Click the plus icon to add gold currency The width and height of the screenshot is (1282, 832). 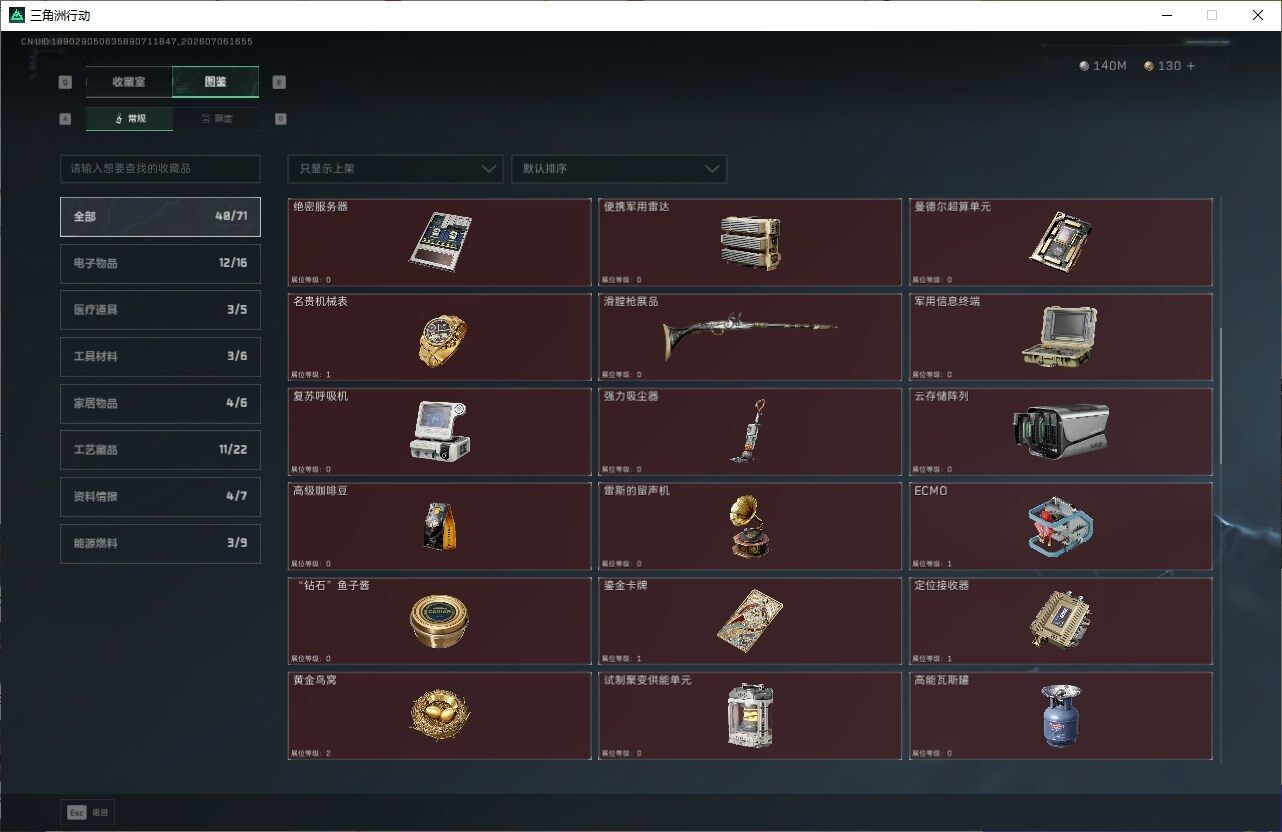pyautogui.click(x=1190, y=66)
